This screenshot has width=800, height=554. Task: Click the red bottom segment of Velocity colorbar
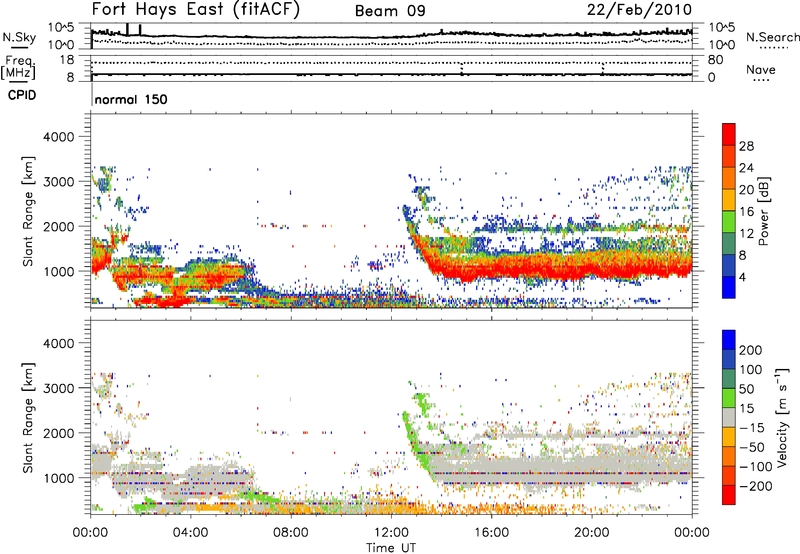(x=729, y=495)
